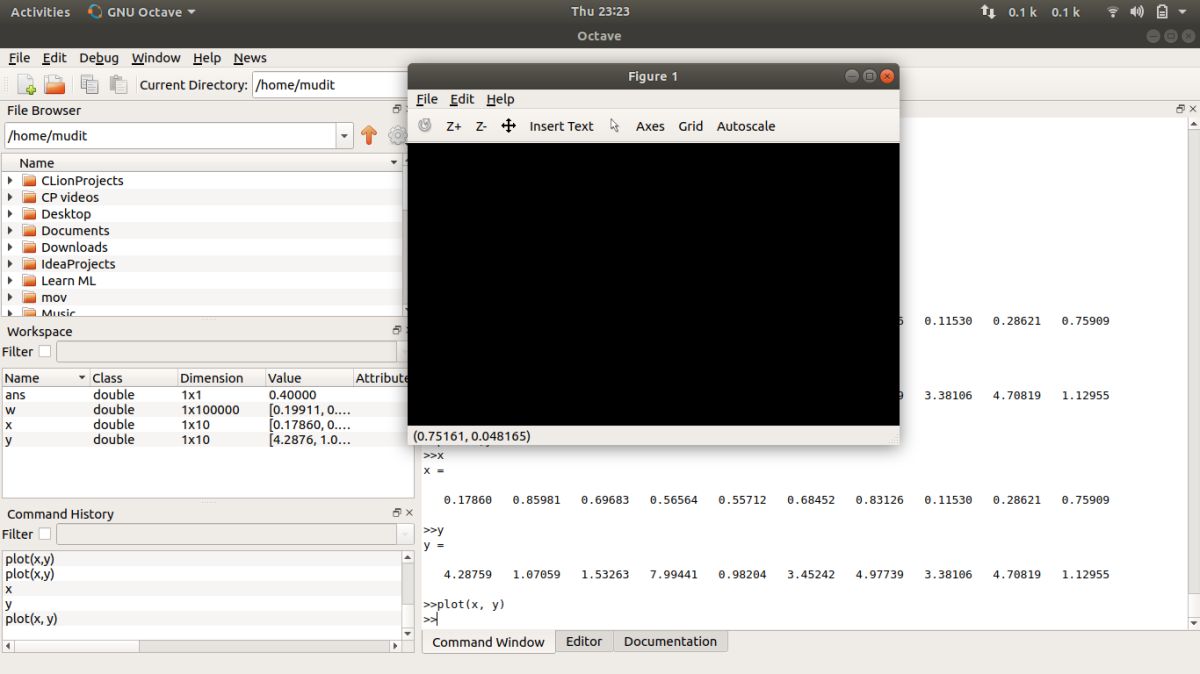Open the Window menu

[x=156, y=58]
